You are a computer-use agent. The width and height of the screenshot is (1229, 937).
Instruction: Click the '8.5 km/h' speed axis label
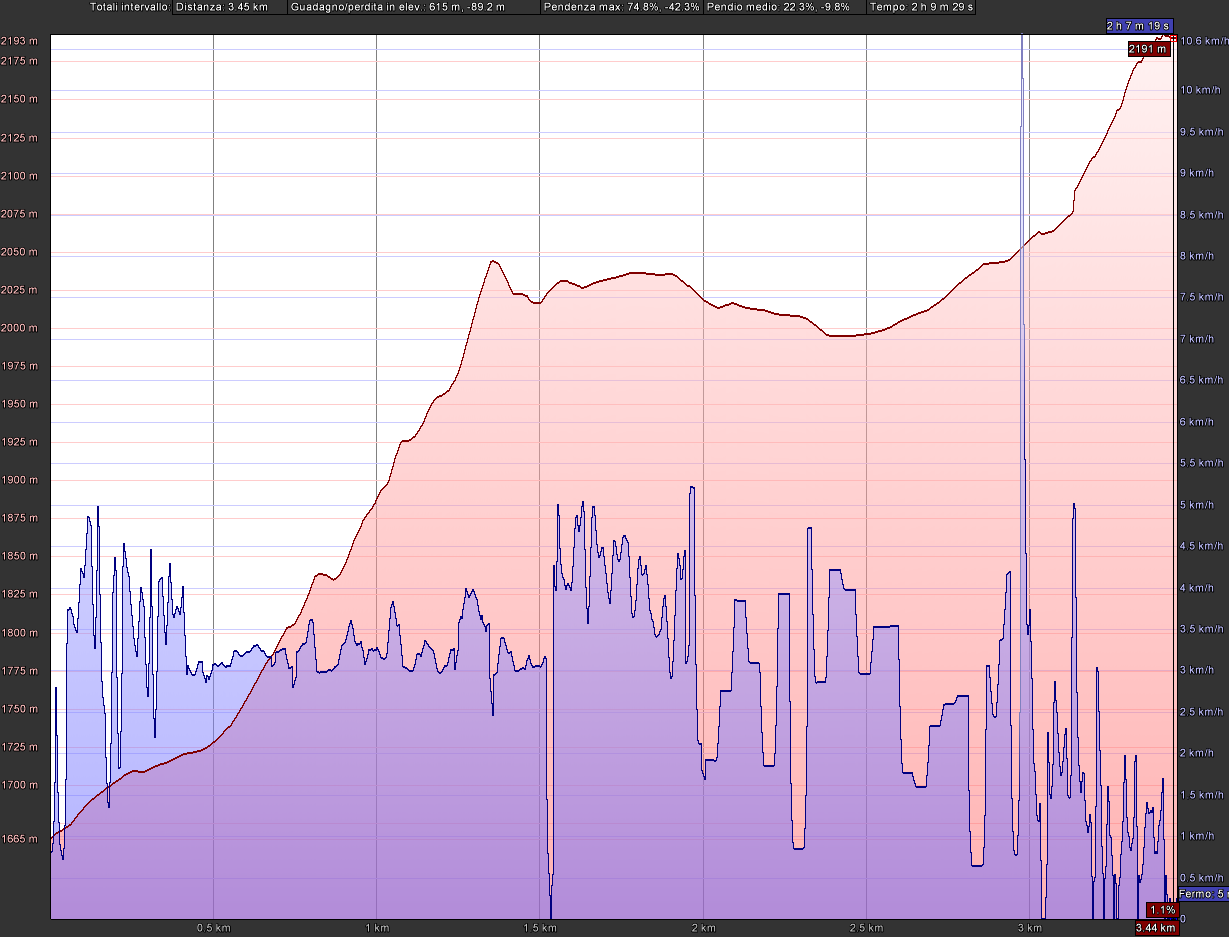point(1202,215)
